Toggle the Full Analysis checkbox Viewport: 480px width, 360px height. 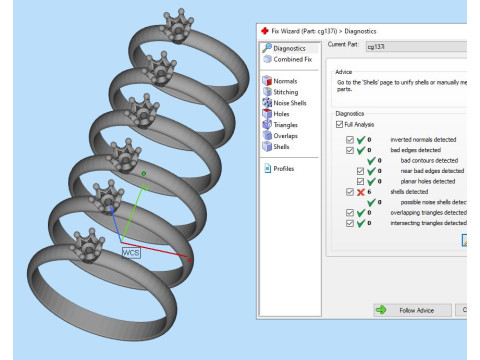coord(339,124)
